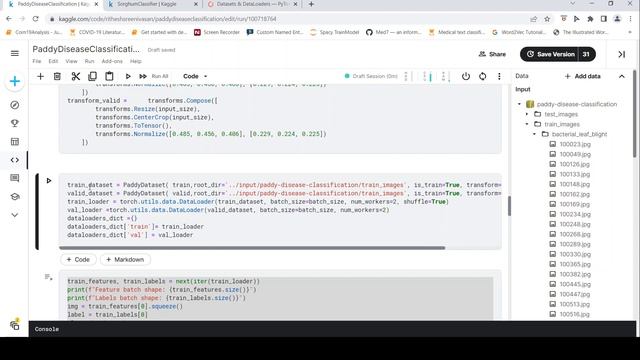Restart session with refresh icon
Image resolution: width=640 pixels, height=360 pixels.
(482, 76)
